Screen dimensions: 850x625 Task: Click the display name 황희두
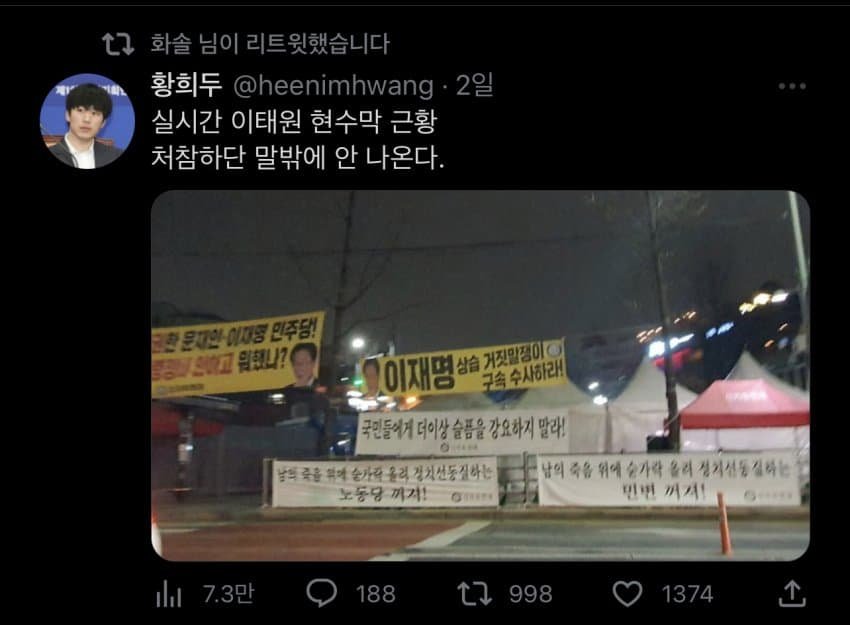click(x=186, y=85)
